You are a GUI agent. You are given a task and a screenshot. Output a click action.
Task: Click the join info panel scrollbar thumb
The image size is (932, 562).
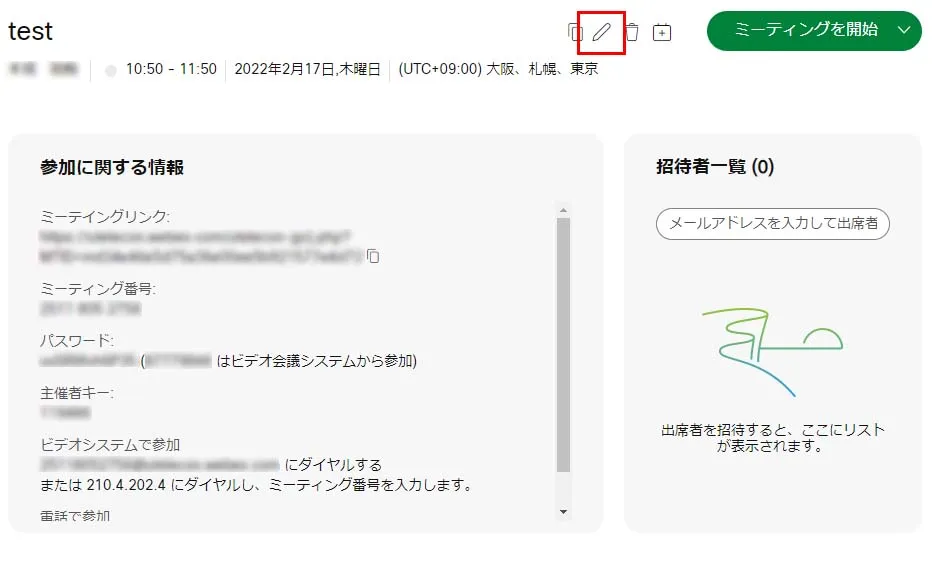[563, 345]
